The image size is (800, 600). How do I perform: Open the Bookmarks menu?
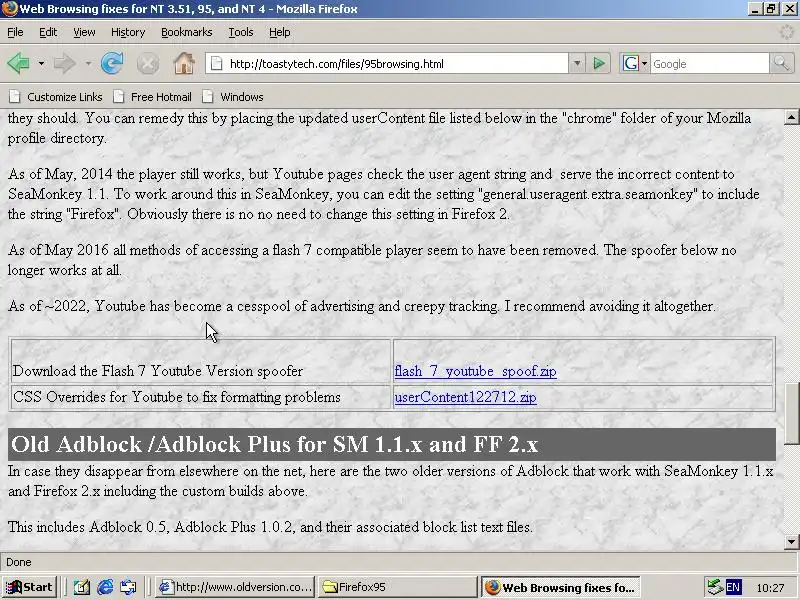187,32
